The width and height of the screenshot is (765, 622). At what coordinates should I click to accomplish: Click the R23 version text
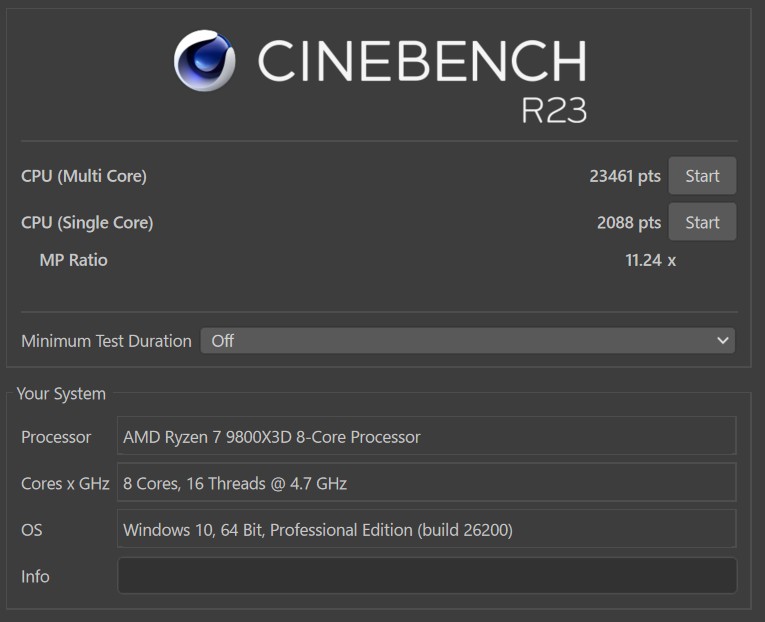tap(553, 110)
